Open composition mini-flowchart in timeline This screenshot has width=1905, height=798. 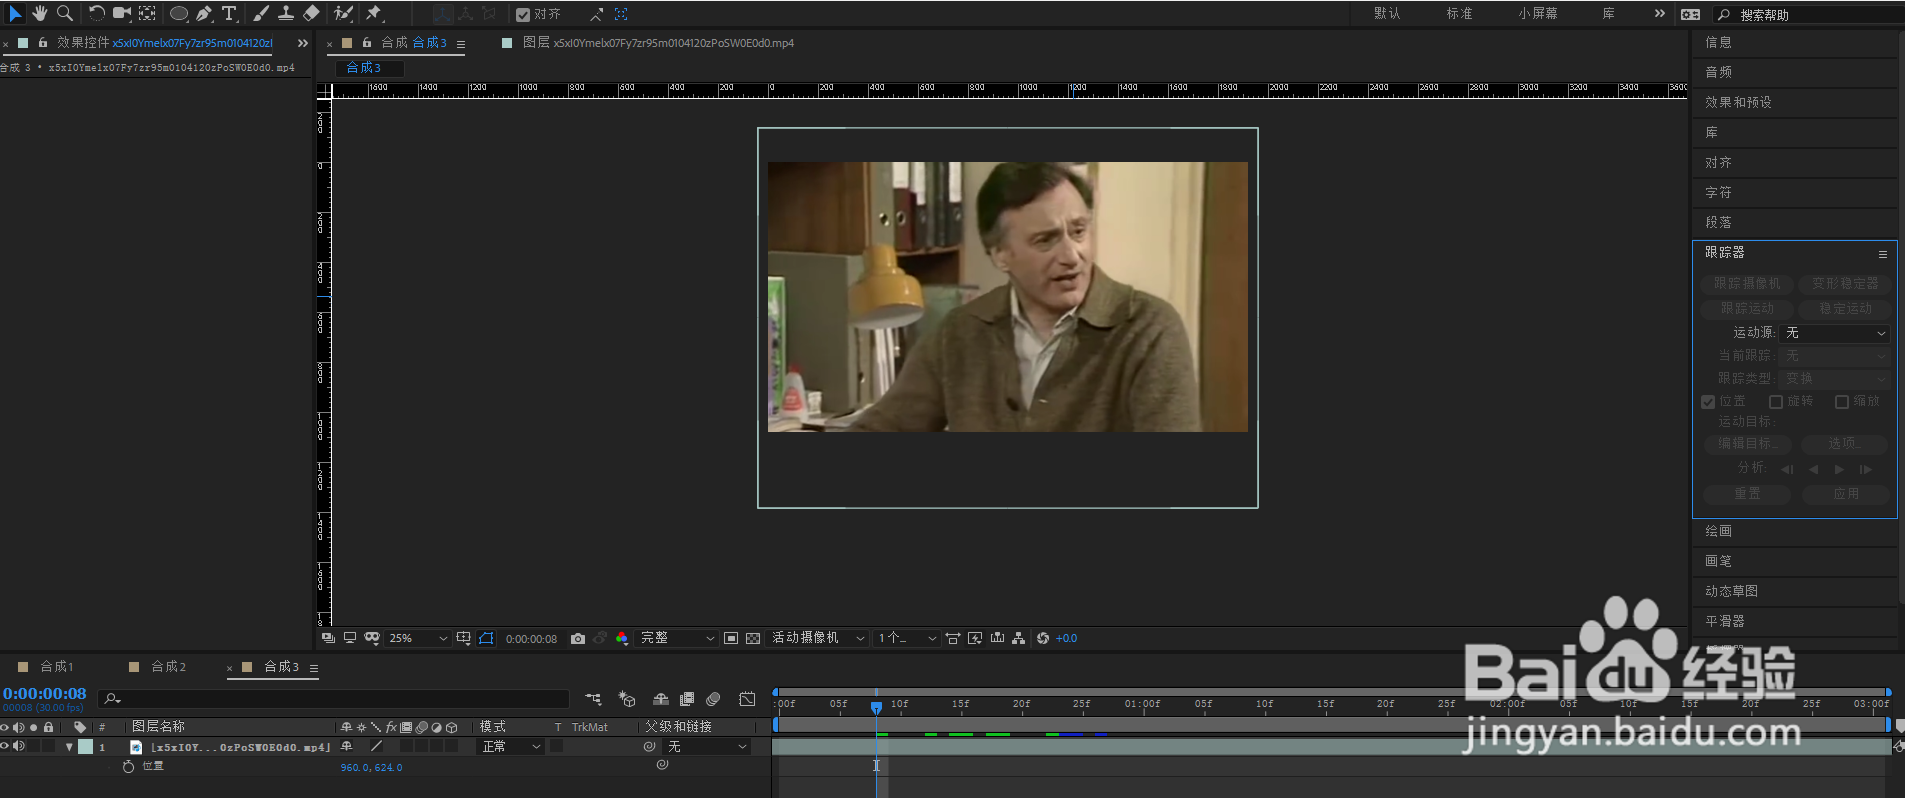(594, 699)
